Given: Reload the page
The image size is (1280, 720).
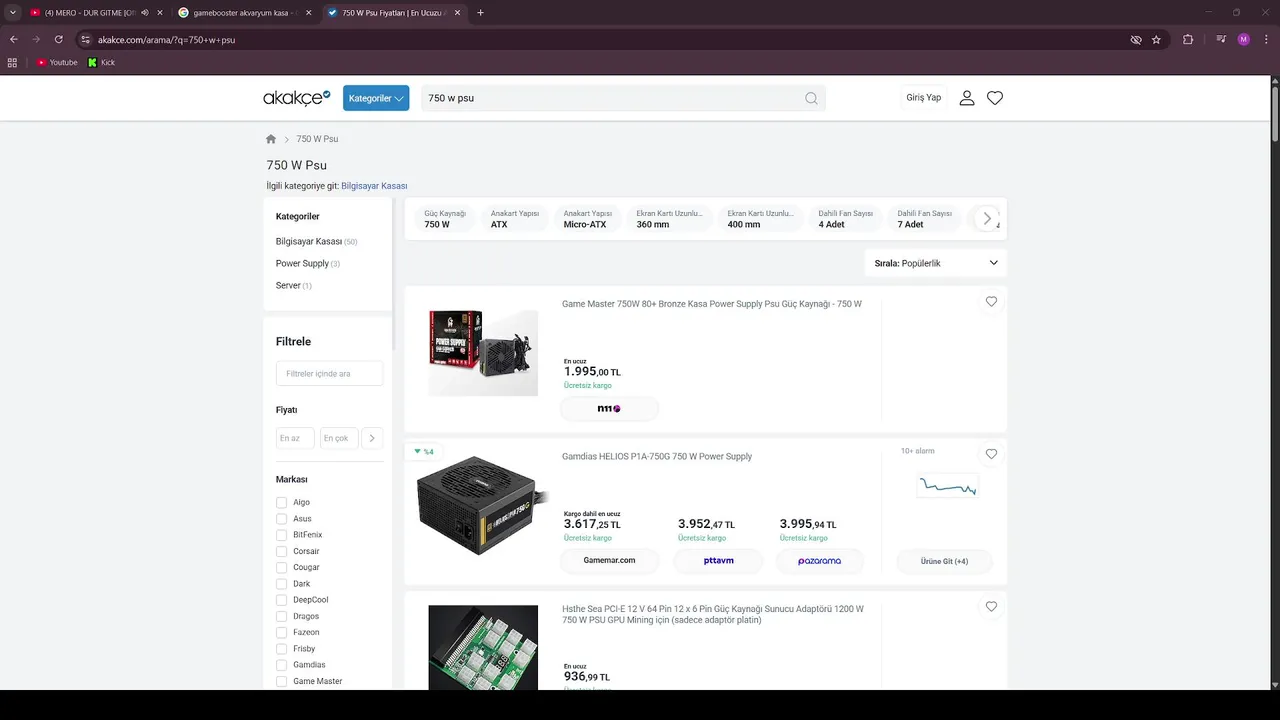Looking at the screenshot, I should click(59, 39).
